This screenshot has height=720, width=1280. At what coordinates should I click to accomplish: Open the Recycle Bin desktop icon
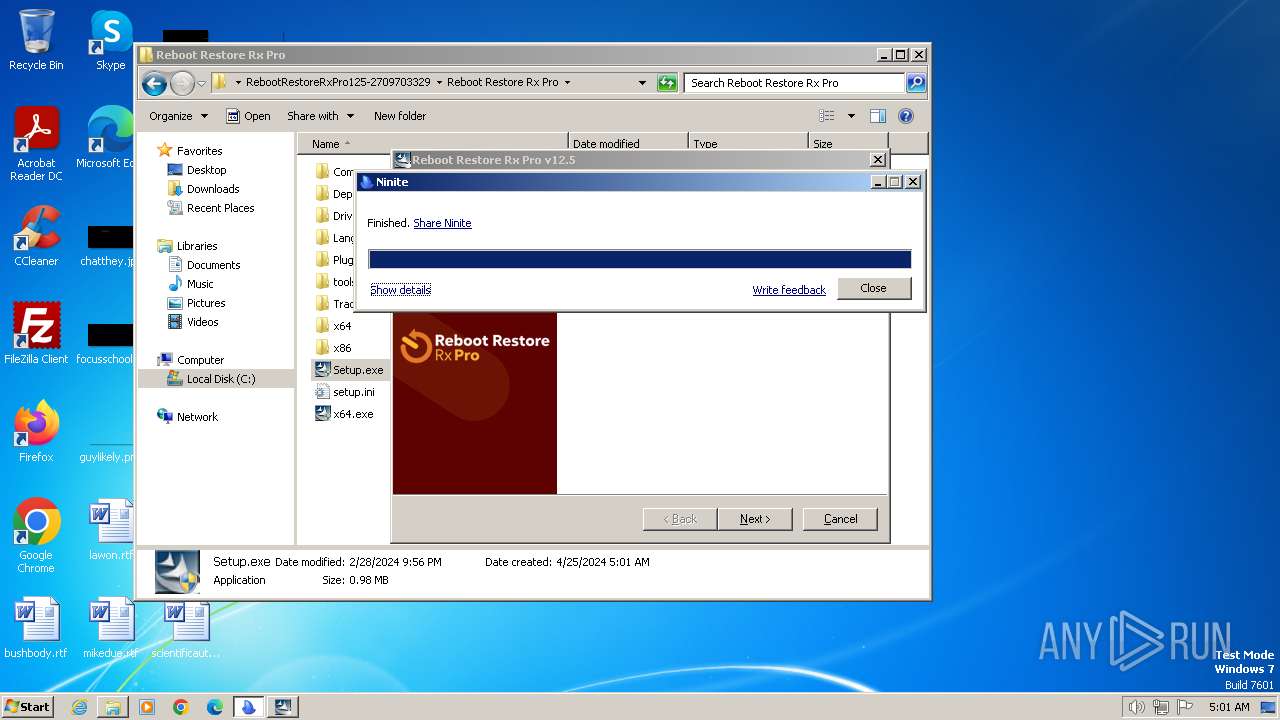(36, 40)
